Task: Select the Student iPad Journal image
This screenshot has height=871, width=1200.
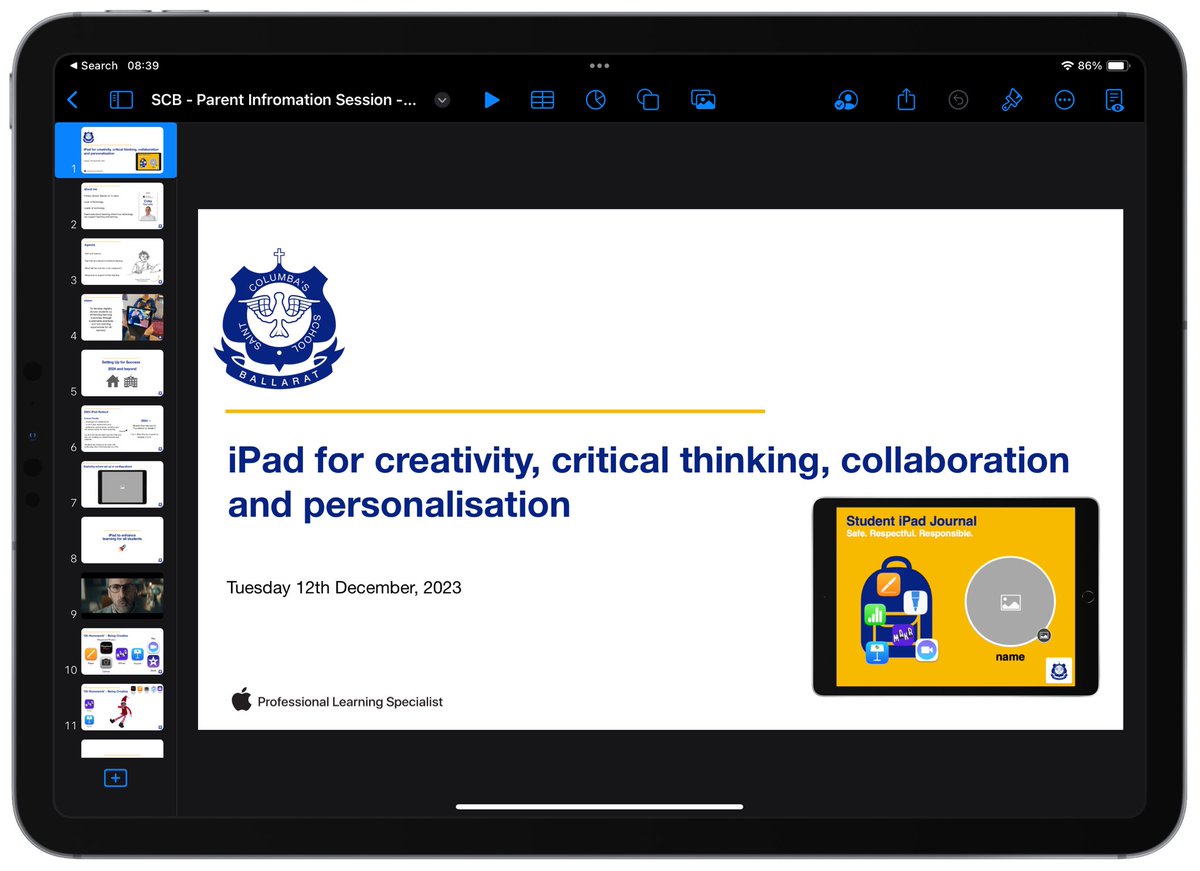Action: click(x=955, y=596)
